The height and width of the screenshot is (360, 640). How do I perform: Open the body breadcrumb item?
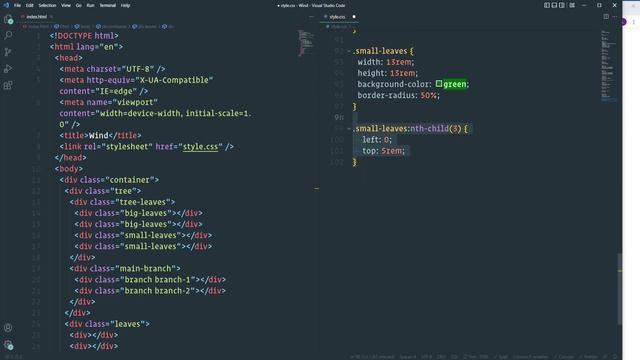(82, 27)
